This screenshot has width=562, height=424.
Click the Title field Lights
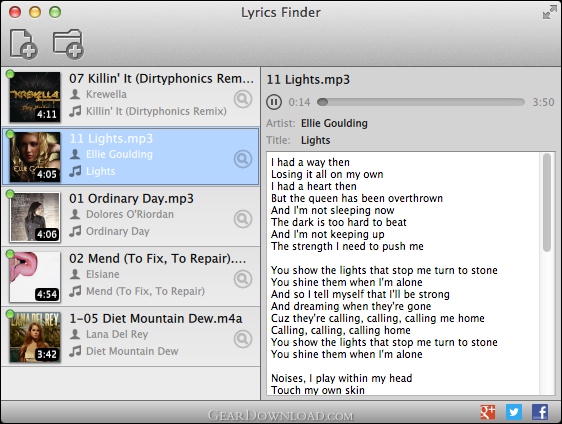315,140
